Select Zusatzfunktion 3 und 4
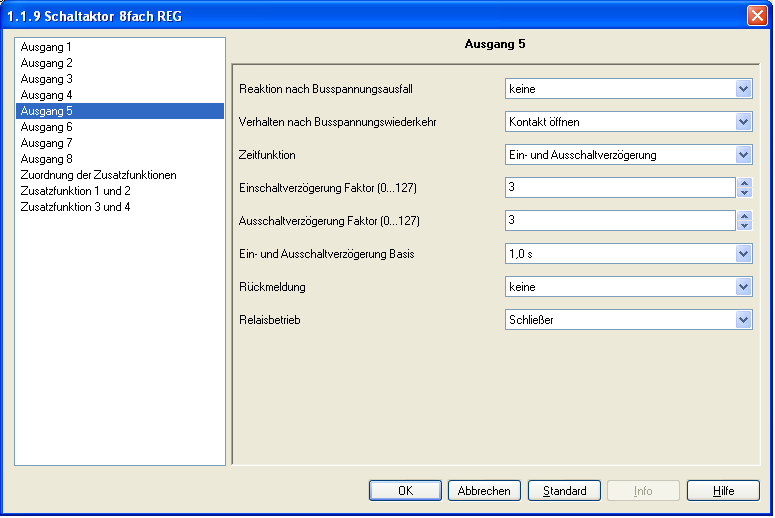Image resolution: width=775 pixels, height=518 pixels. pyautogui.click(x=75, y=207)
